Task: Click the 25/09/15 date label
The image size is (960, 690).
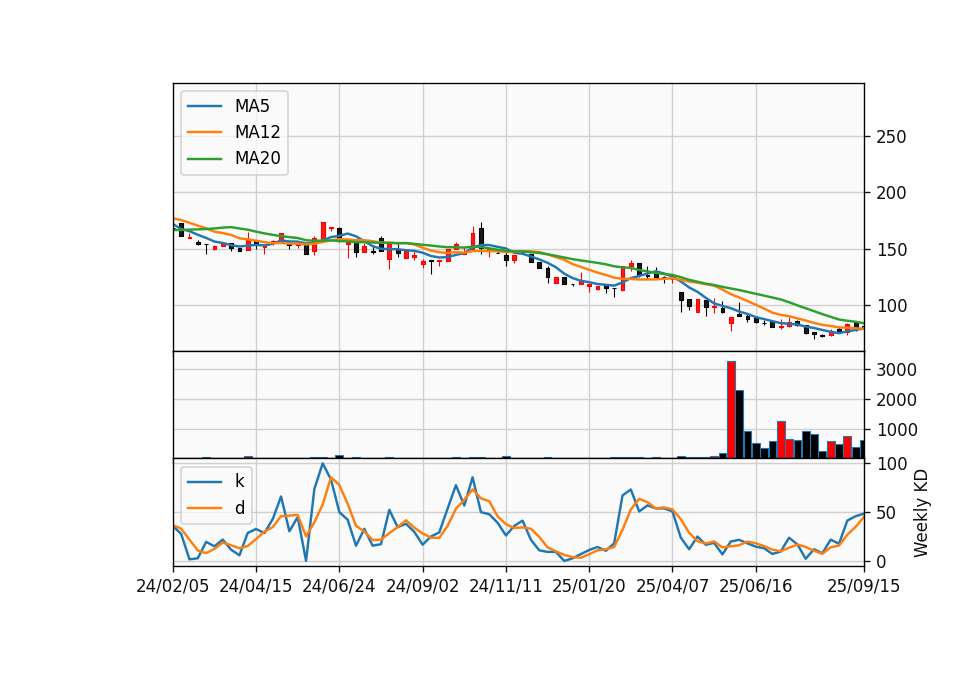Action: tap(864, 586)
